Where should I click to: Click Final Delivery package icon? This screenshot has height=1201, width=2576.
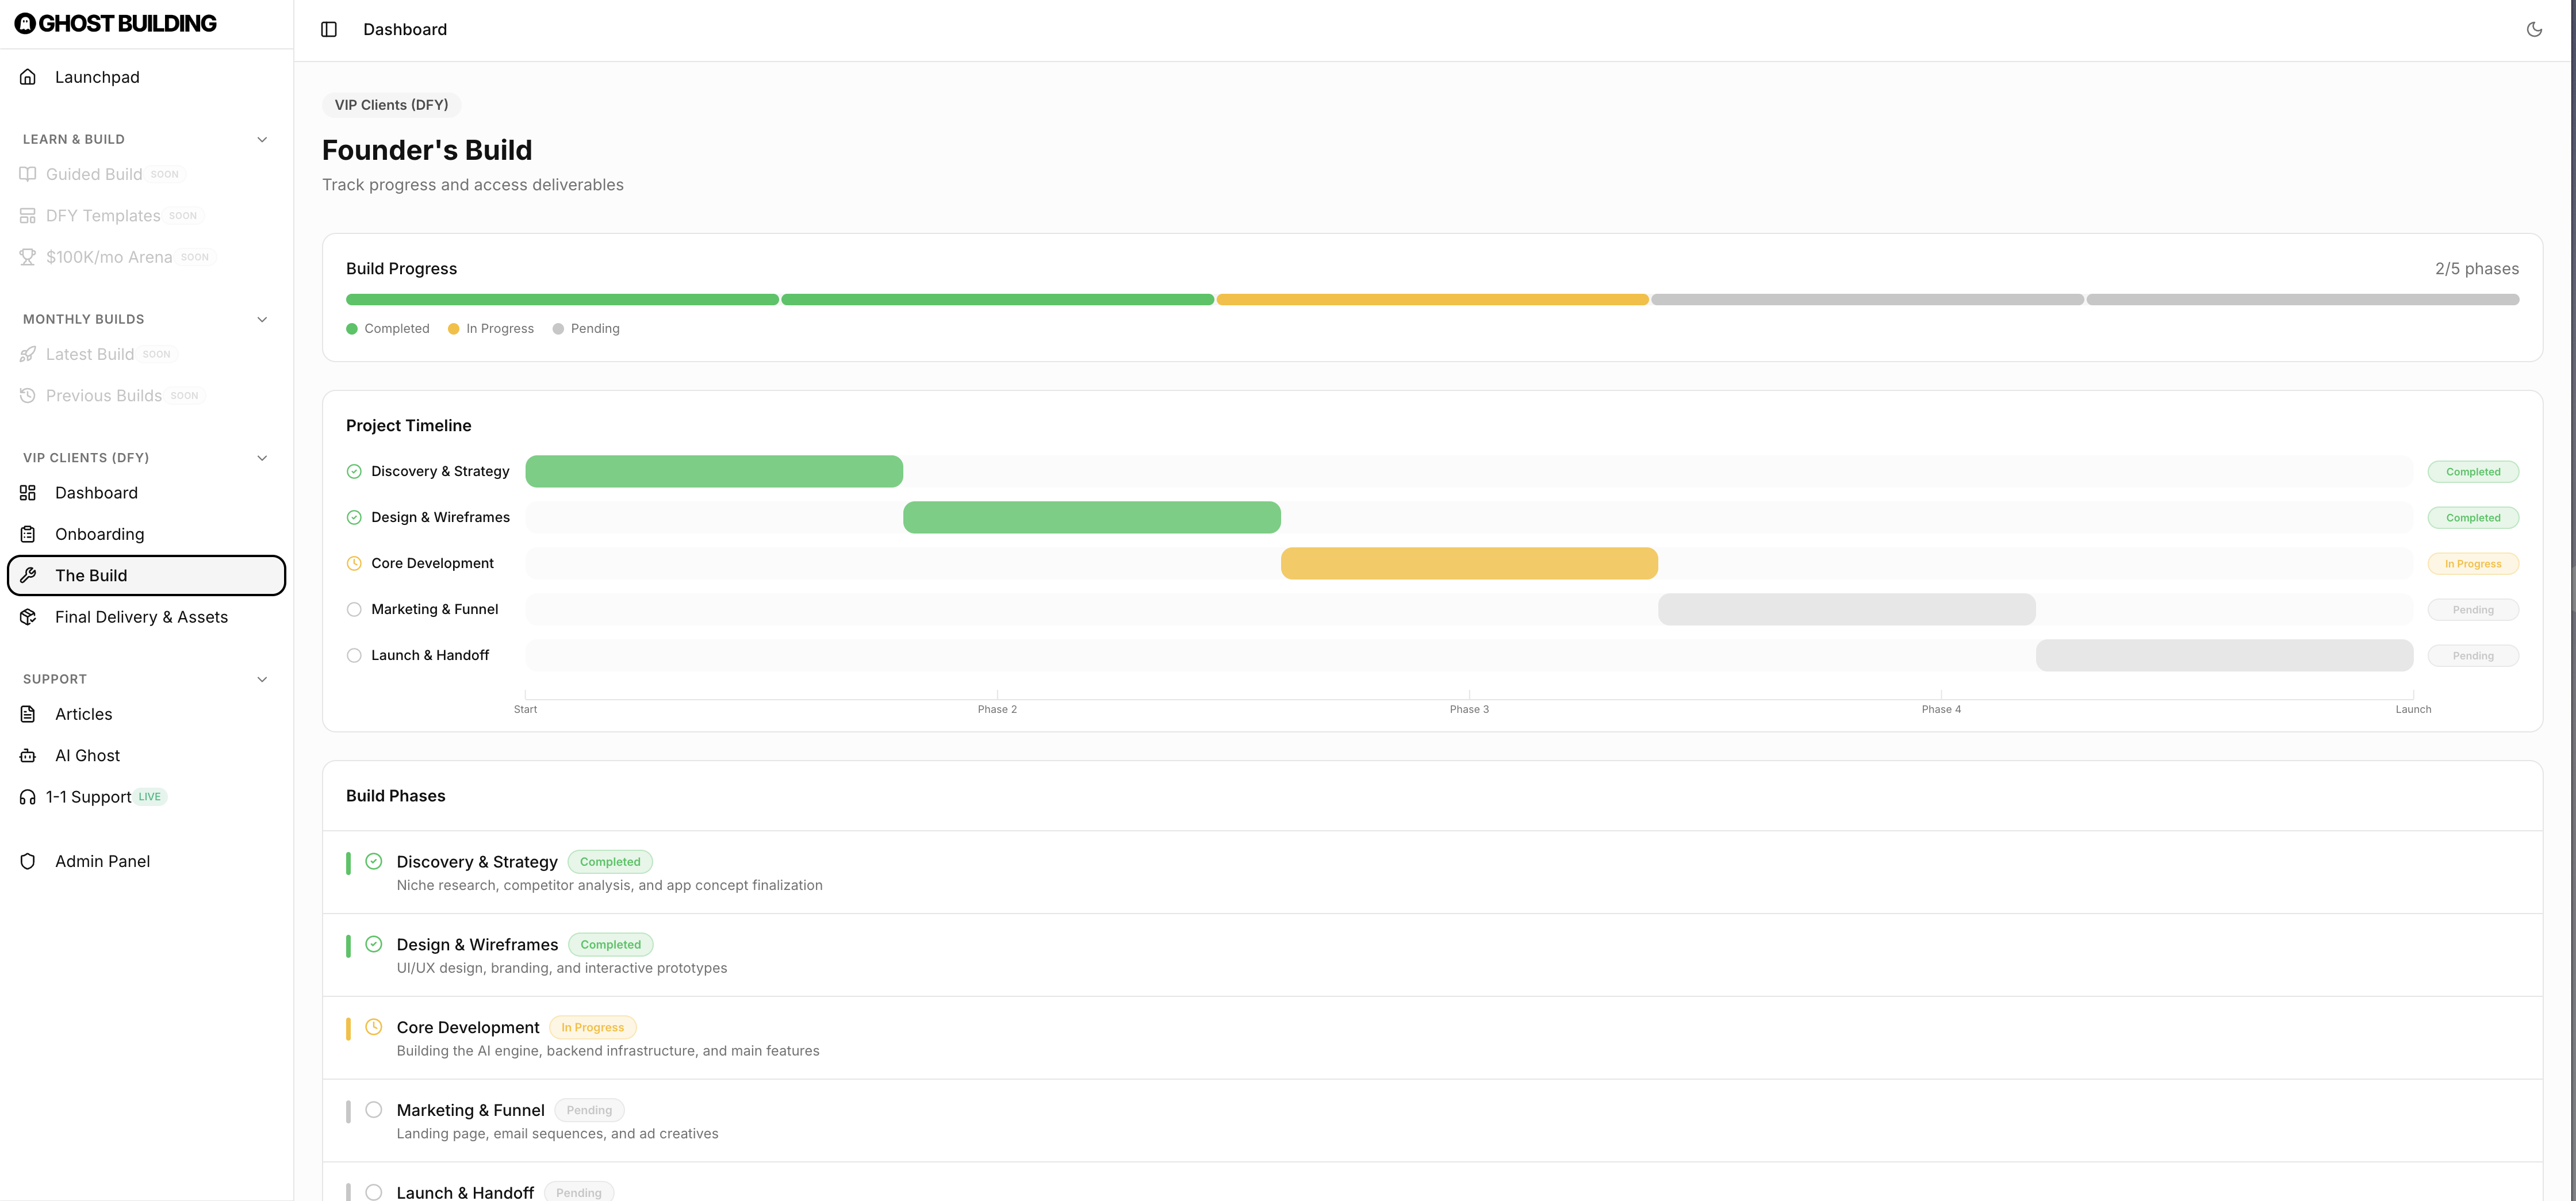point(28,617)
